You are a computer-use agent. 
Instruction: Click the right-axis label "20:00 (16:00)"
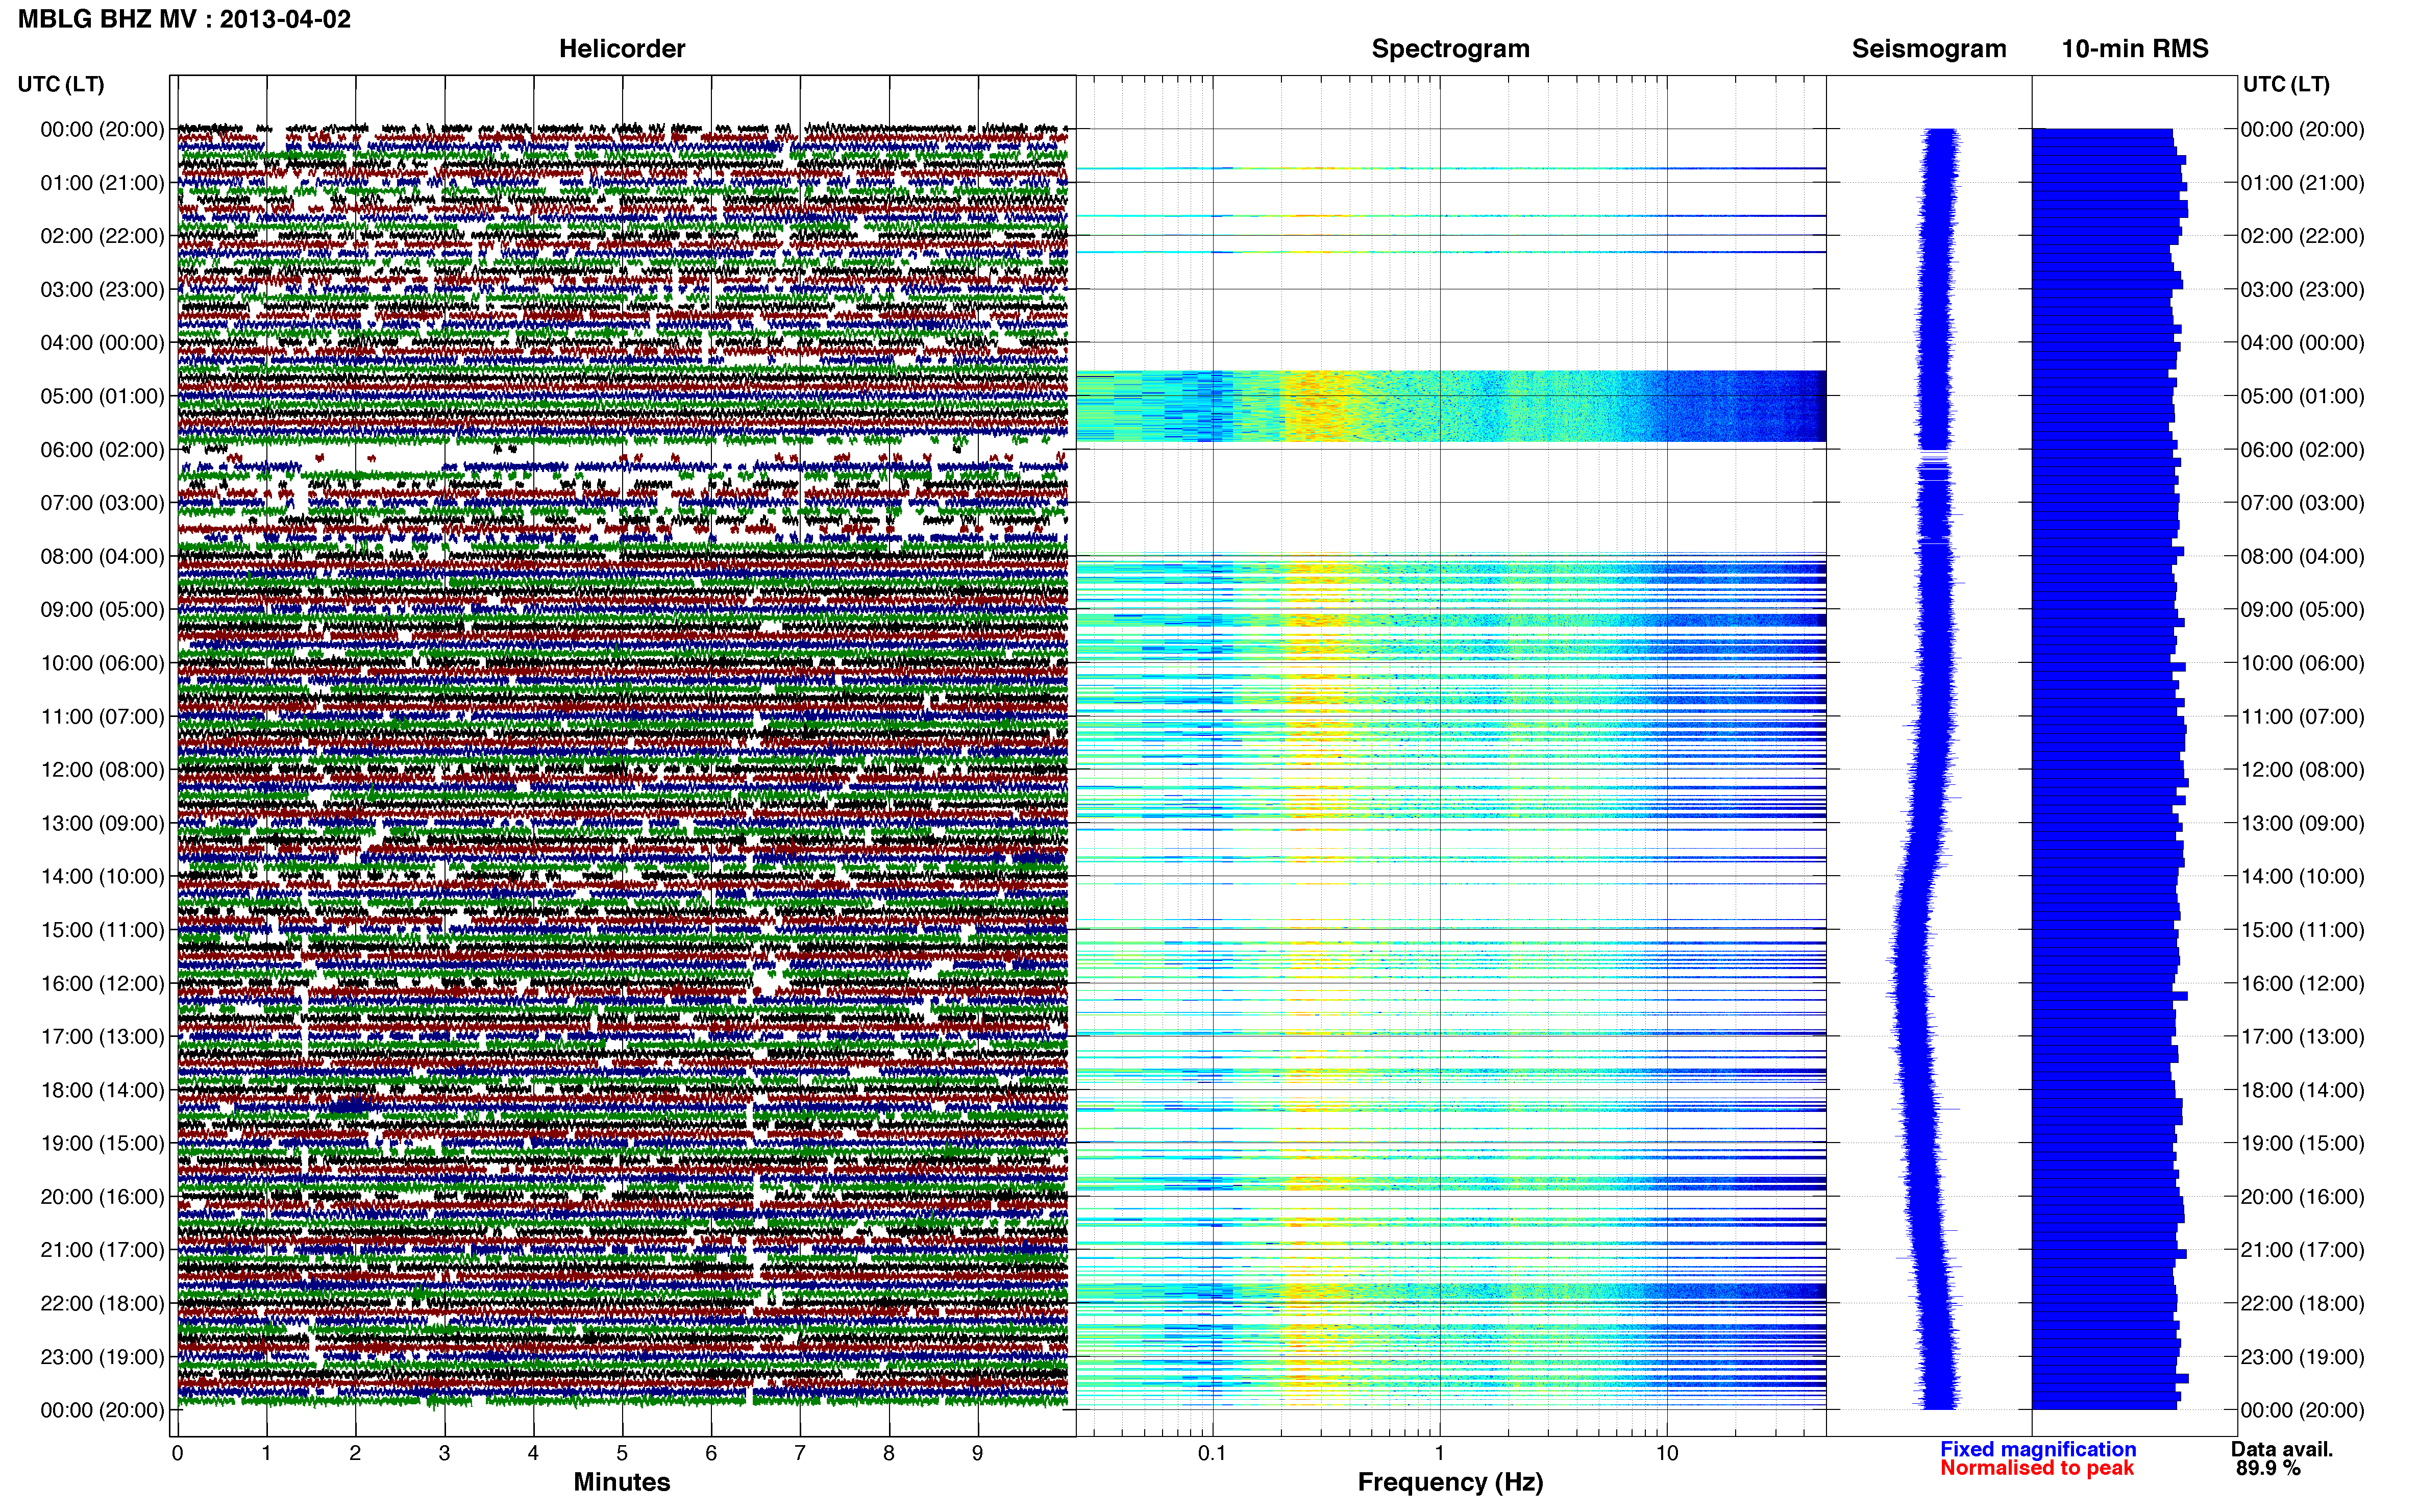pos(2302,1197)
